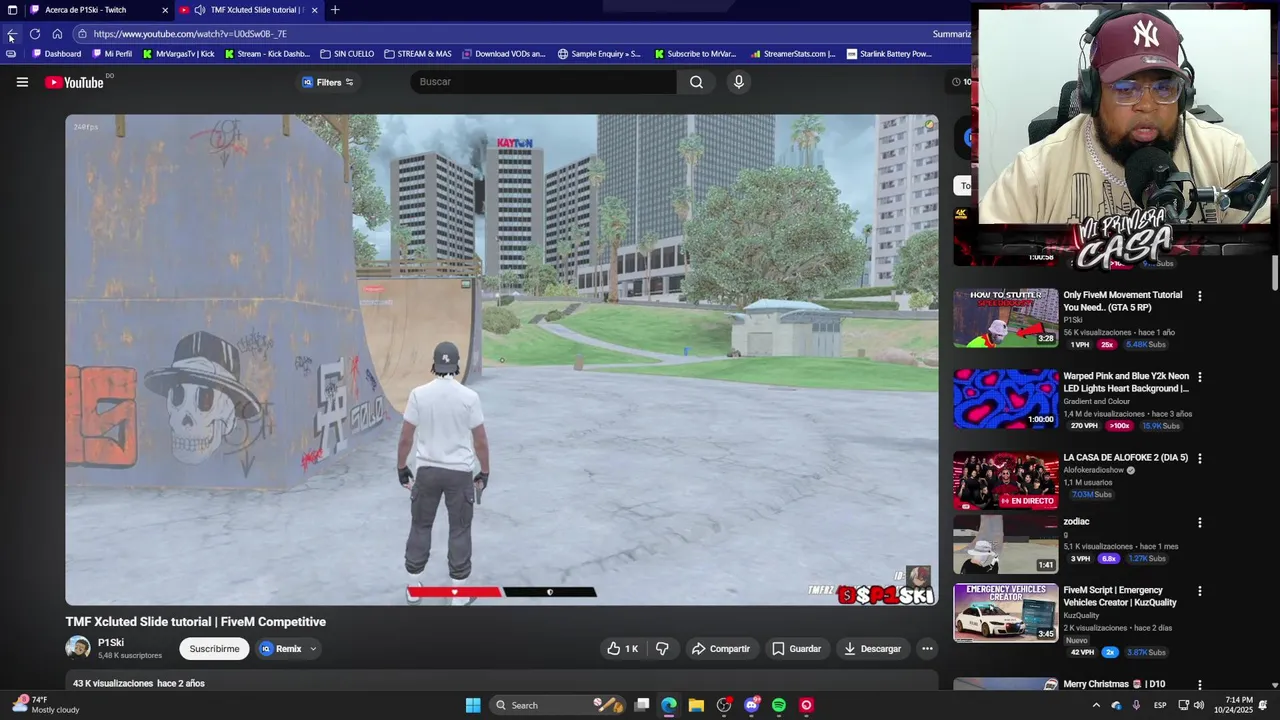The height and width of the screenshot is (720, 1280).
Task: Open the YouTube hamburger guide menu
Action: (22, 82)
